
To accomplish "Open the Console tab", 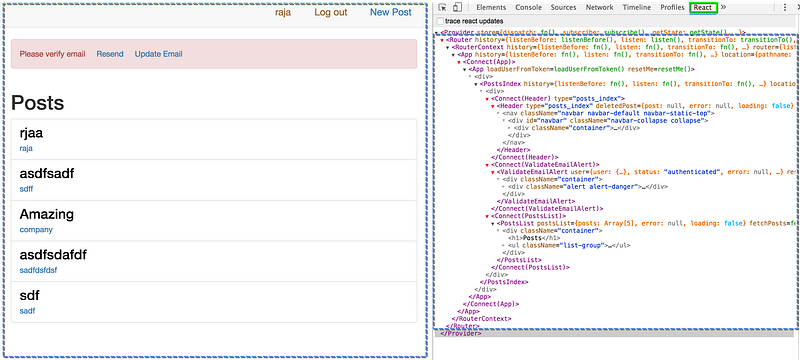I will 529,7.
